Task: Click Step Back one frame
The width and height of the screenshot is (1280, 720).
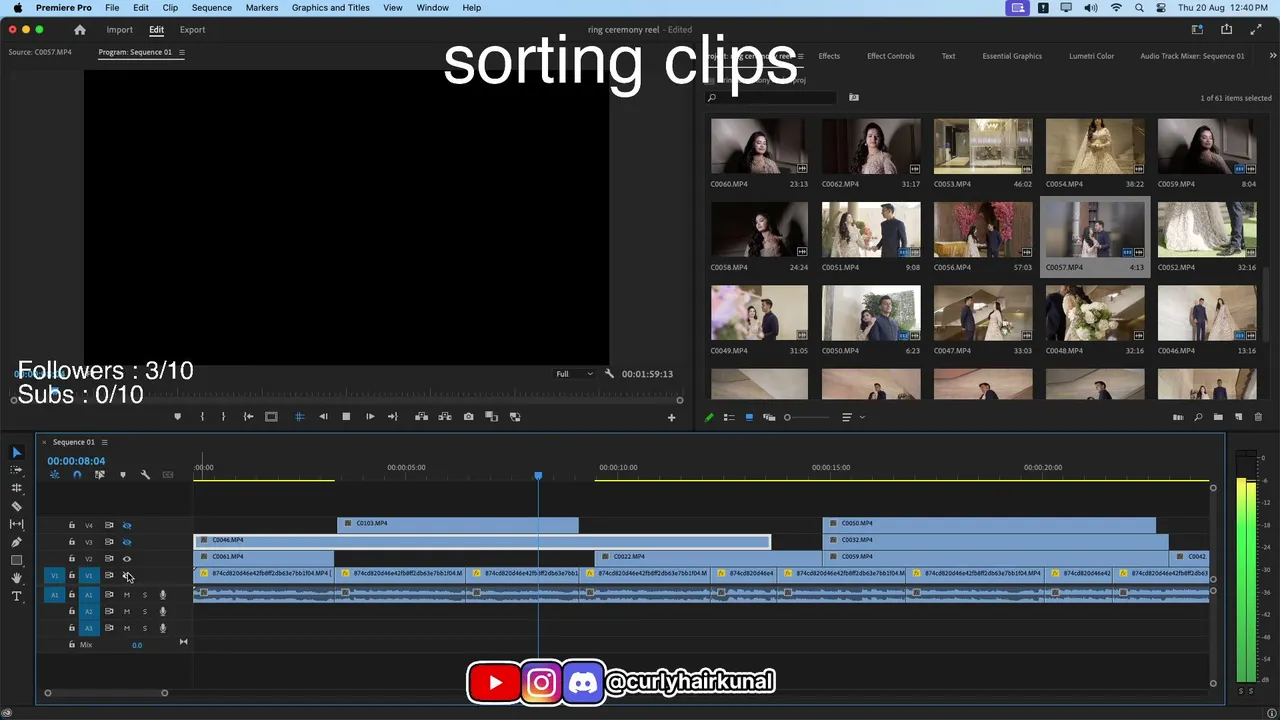Action: click(323, 417)
